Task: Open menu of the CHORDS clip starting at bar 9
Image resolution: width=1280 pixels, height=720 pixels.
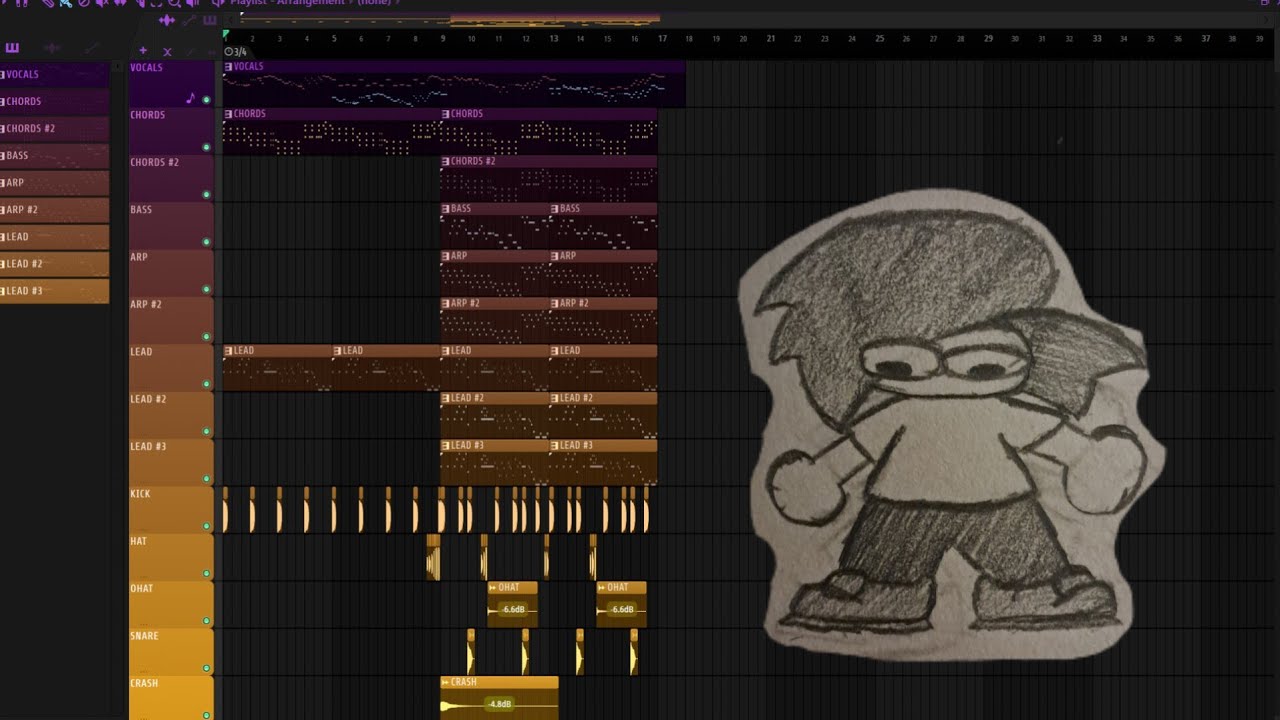Action: point(446,114)
